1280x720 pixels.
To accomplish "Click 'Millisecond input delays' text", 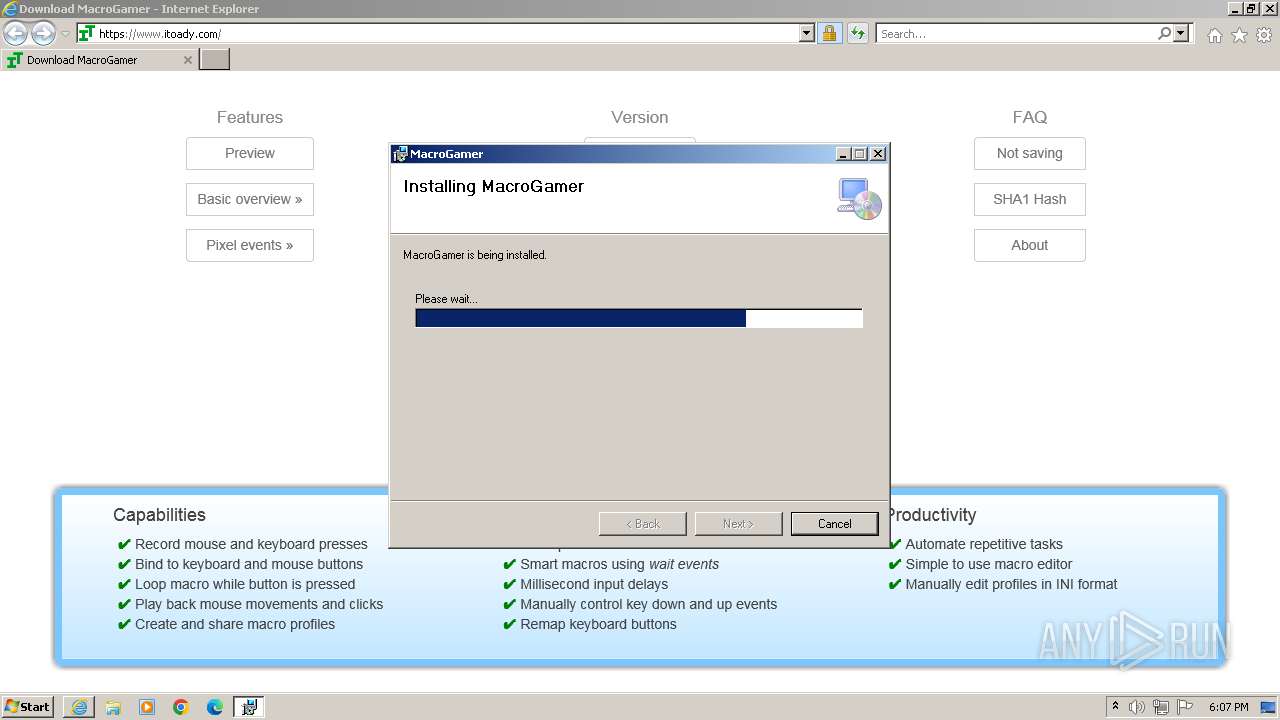I will (594, 584).
